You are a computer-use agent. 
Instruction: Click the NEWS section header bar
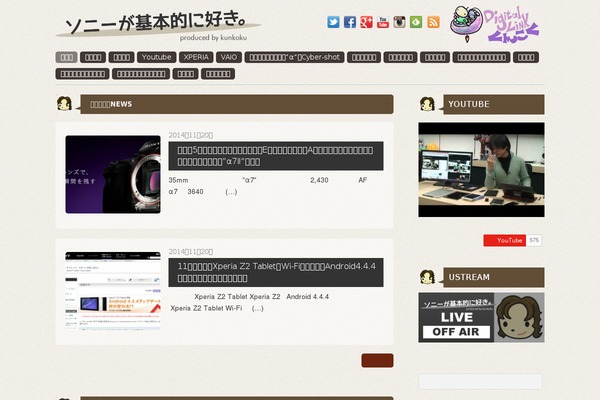pyautogui.click(x=237, y=104)
